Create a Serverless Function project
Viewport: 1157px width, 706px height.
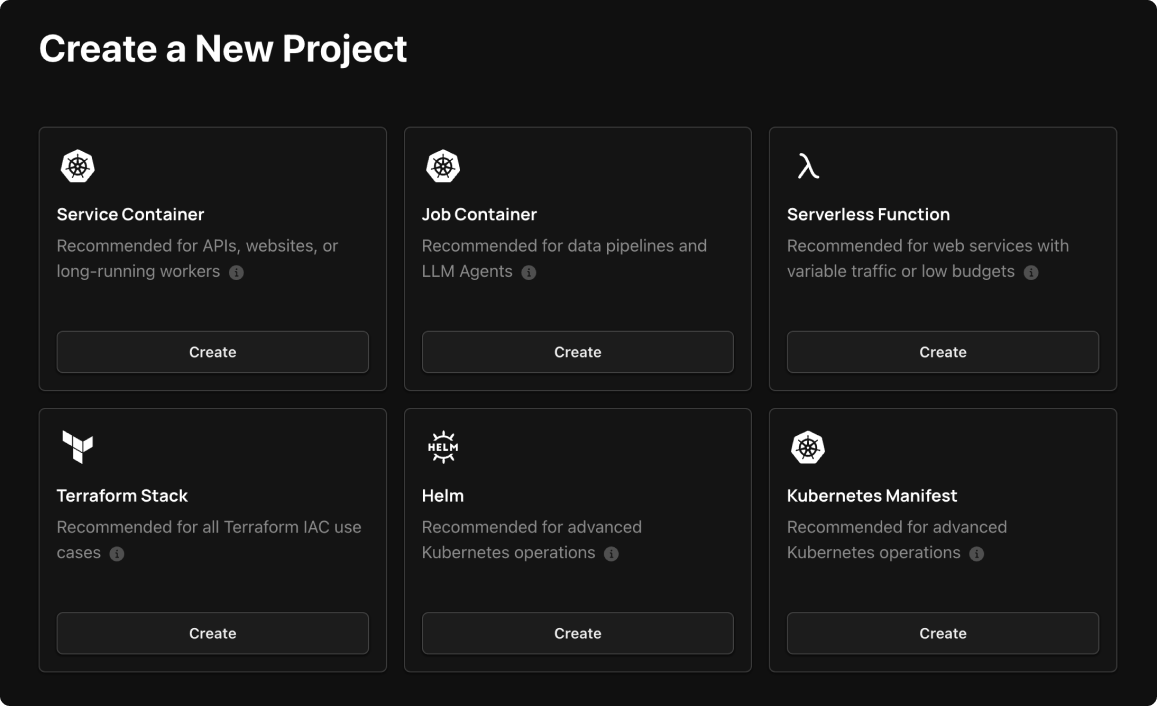[x=942, y=352]
